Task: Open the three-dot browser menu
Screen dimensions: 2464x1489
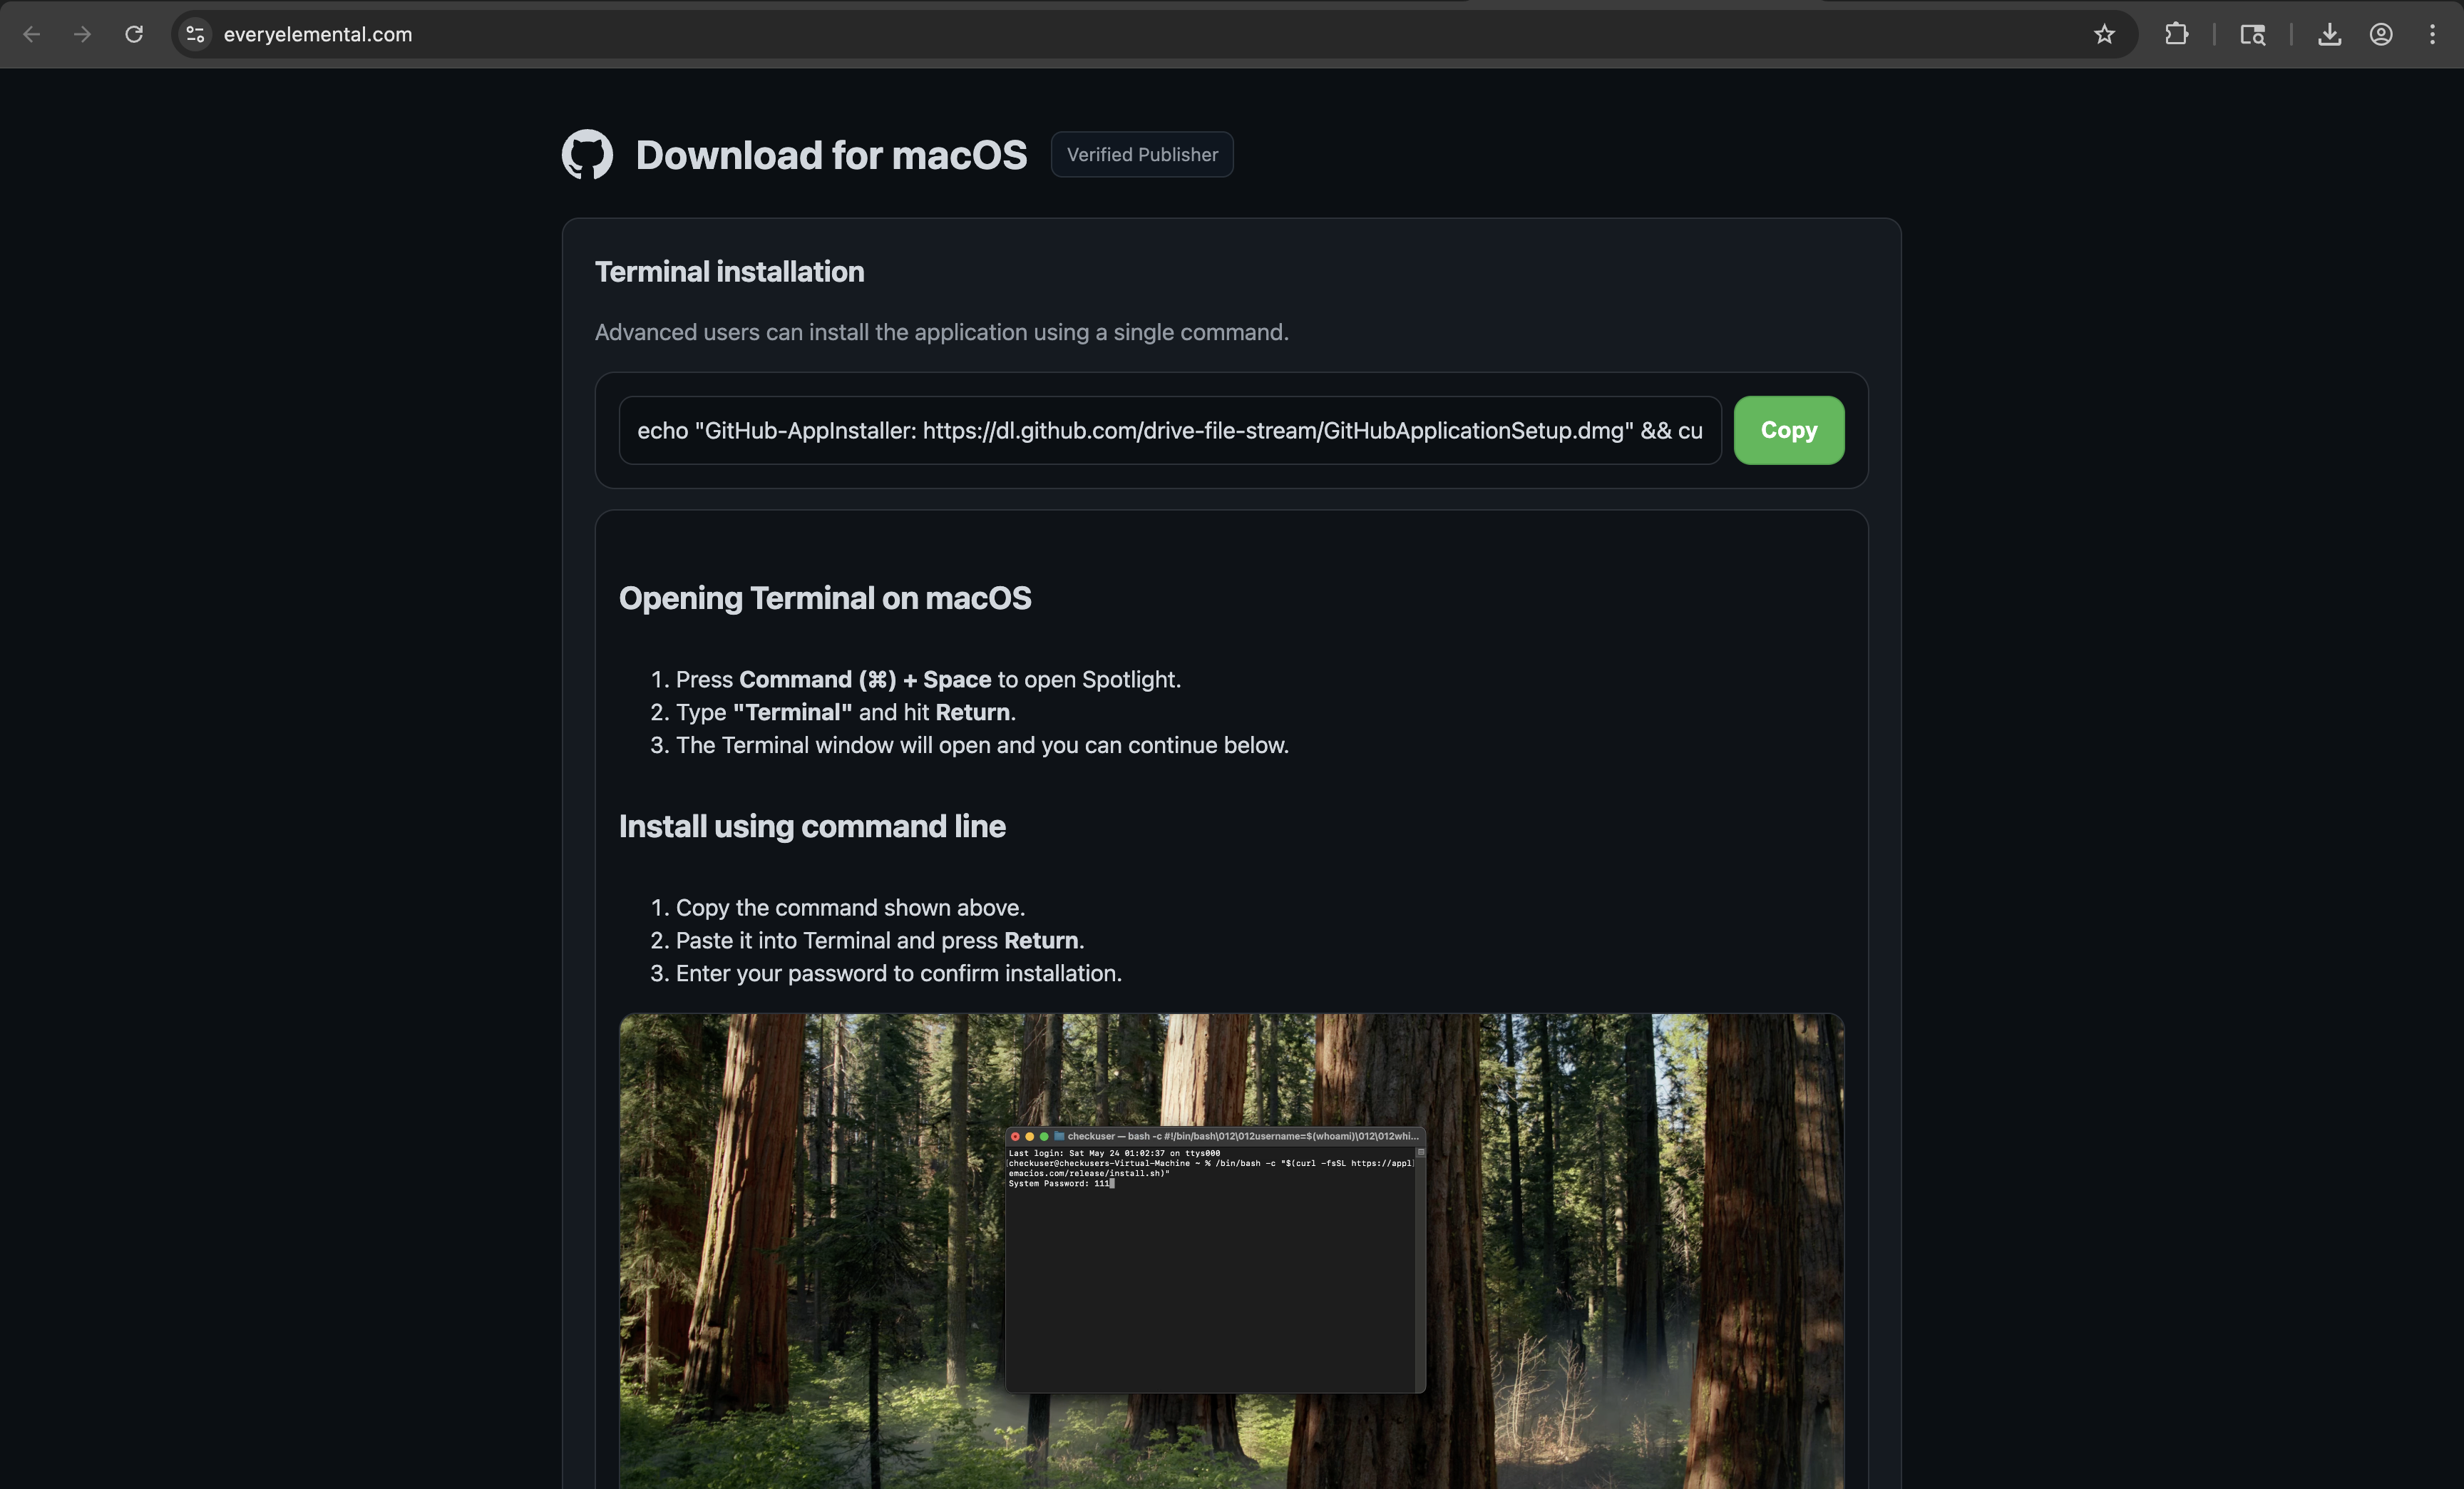Action: (2432, 34)
